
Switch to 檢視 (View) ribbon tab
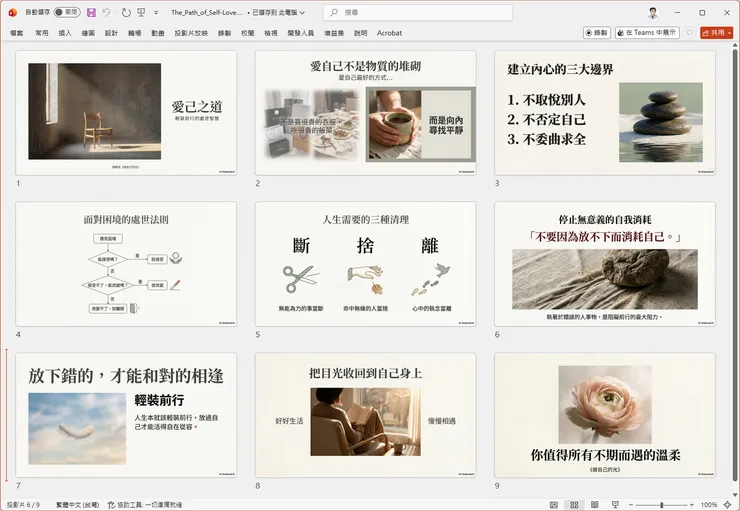point(271,33)
